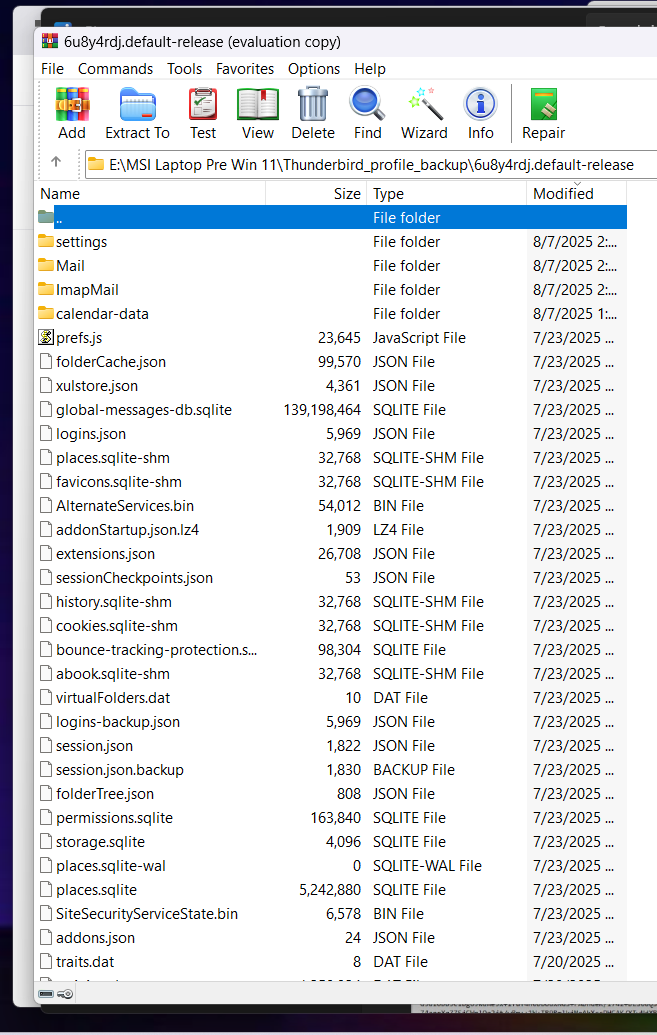The image size is (657, 1035).
Task: Sort by the Name column header
Action: (150, 193)
